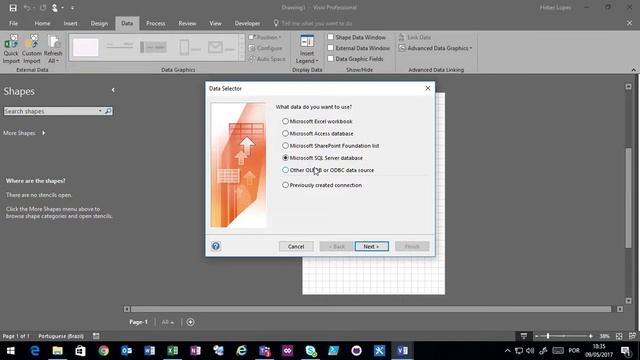
Task: Click the Fit page to window icon
Action: pos(619,336)
